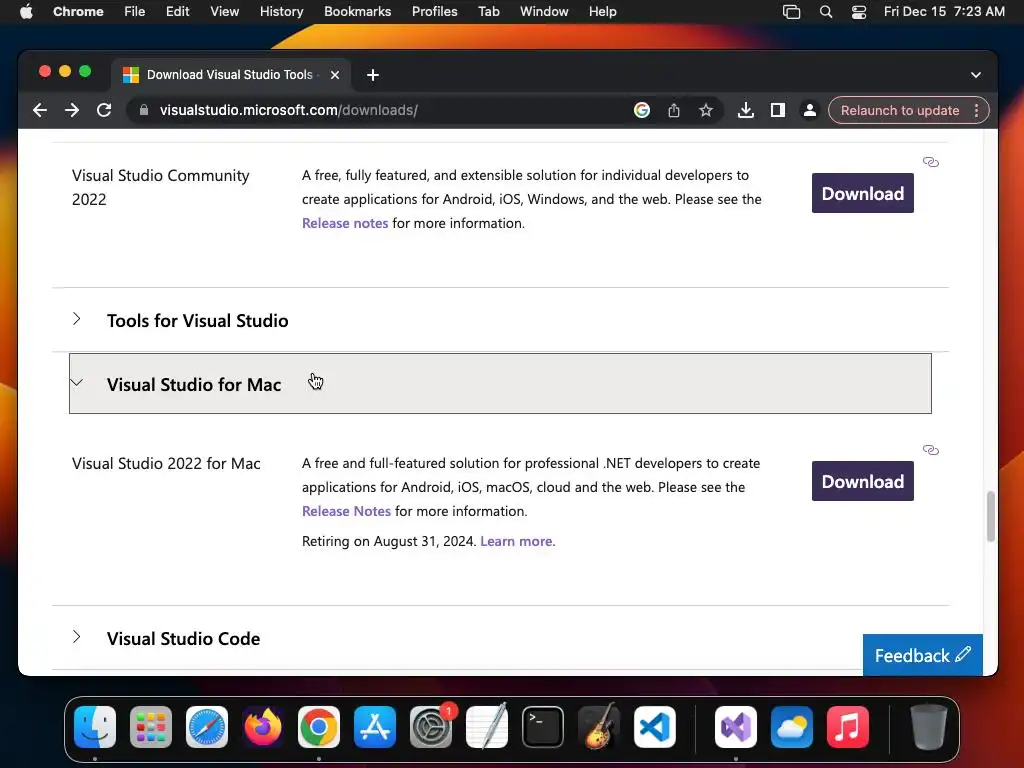Open the Chrome app menu
Viewport: 1024px width, 768px height.
tap(78, 12)
